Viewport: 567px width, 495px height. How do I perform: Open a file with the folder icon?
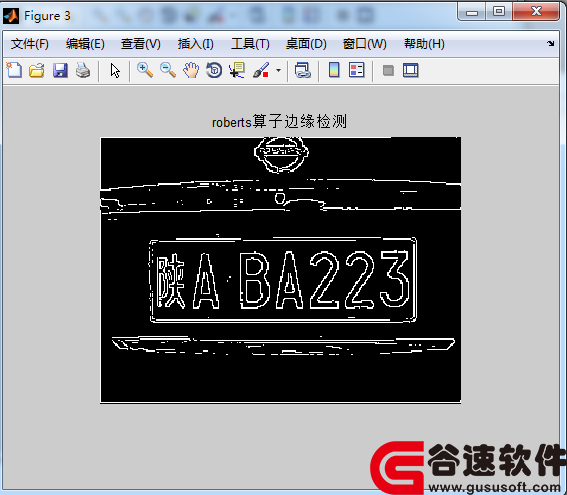[37, 70]
